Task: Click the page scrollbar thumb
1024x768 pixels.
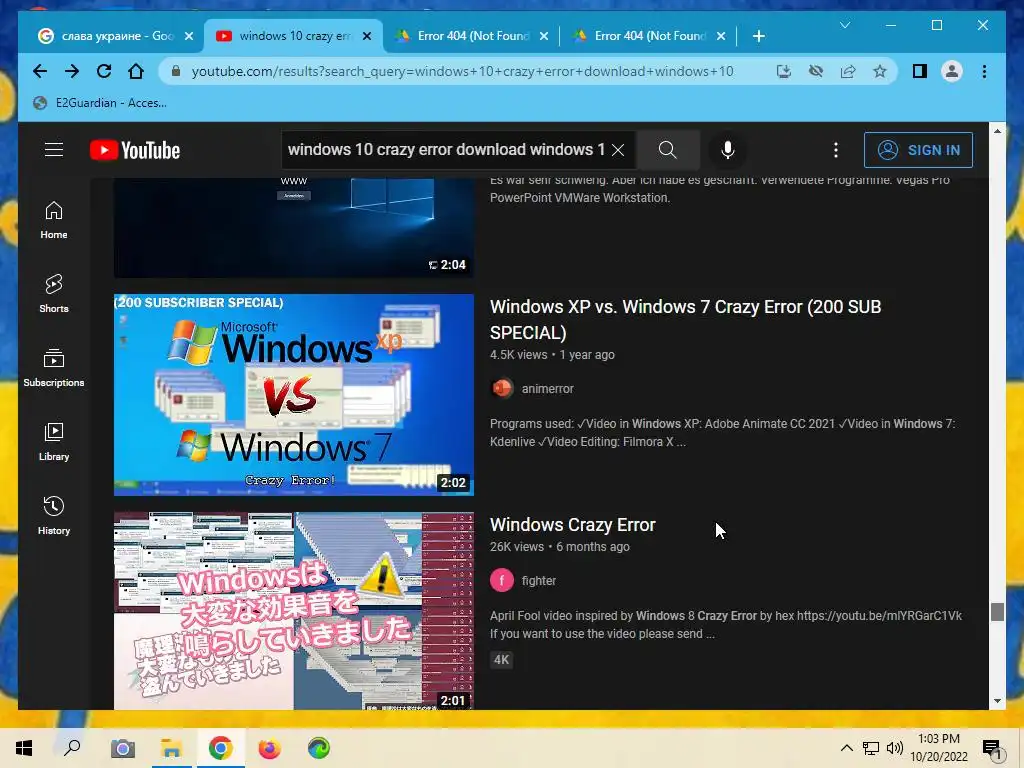Action: [997, 612]
